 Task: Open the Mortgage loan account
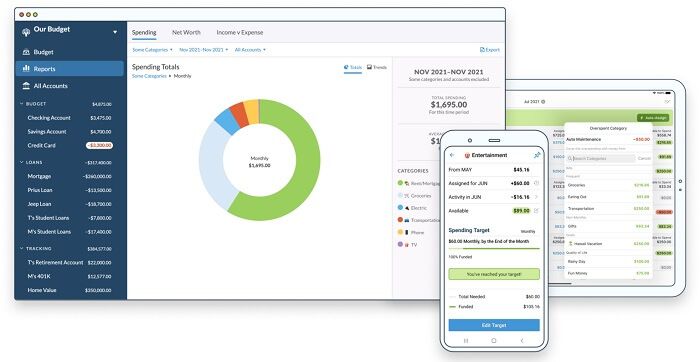[70, 176]
